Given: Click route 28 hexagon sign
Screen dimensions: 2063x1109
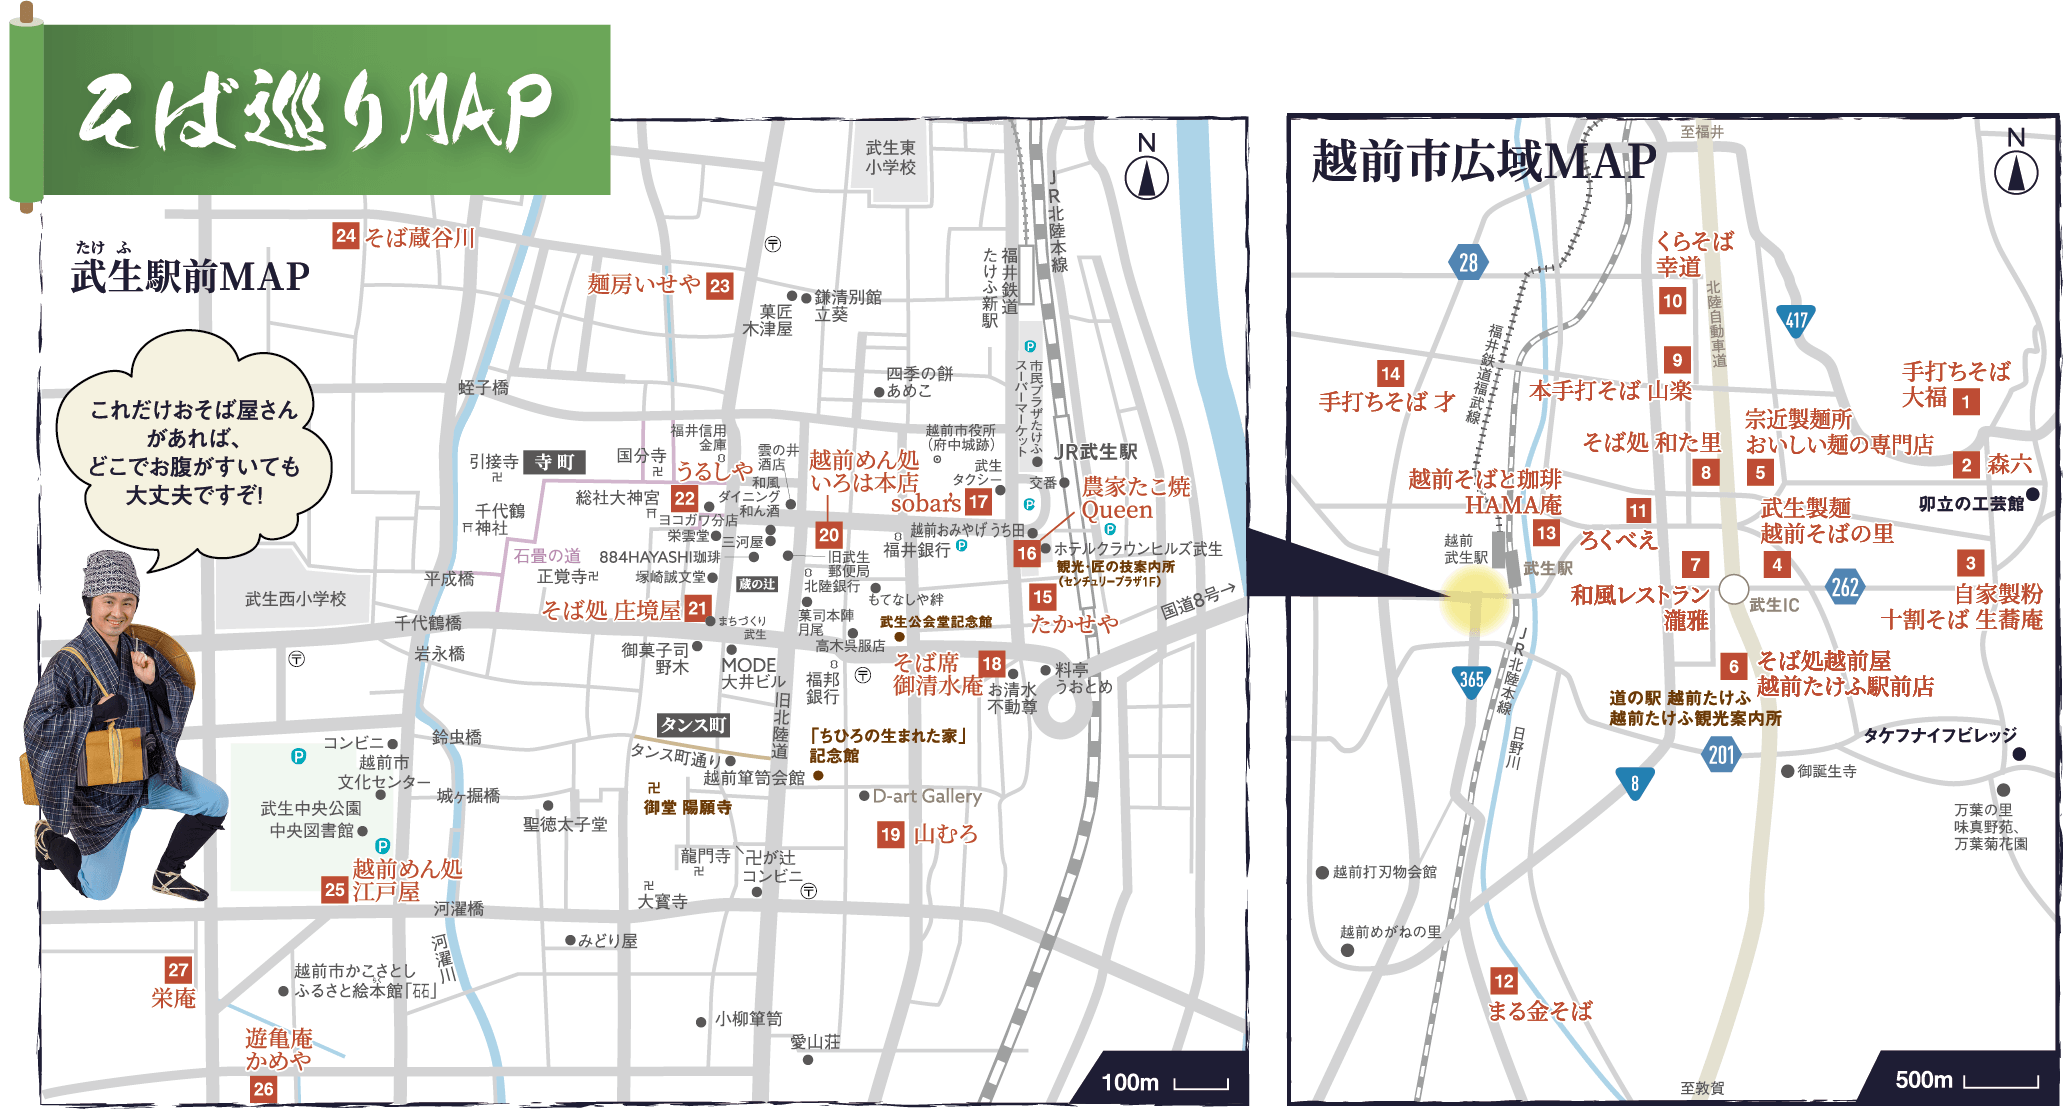Looking at the screenshot, I should click(1468, 263).
